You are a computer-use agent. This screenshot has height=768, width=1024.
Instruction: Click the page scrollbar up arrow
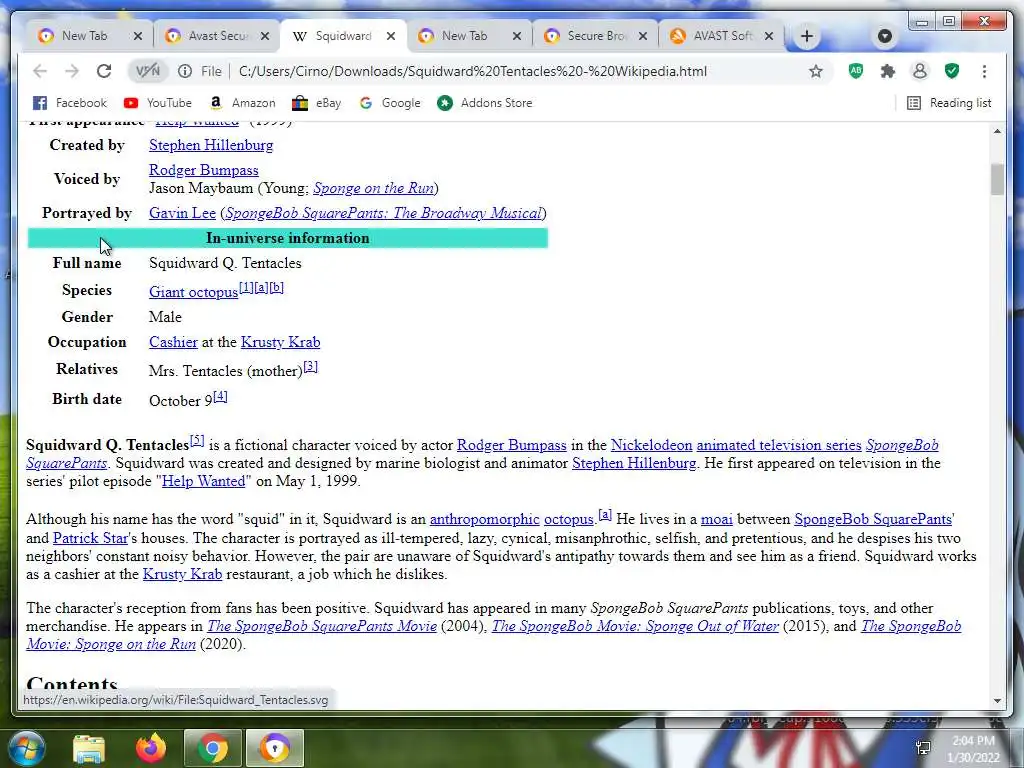pyautogui.click(x=997, y=131)
